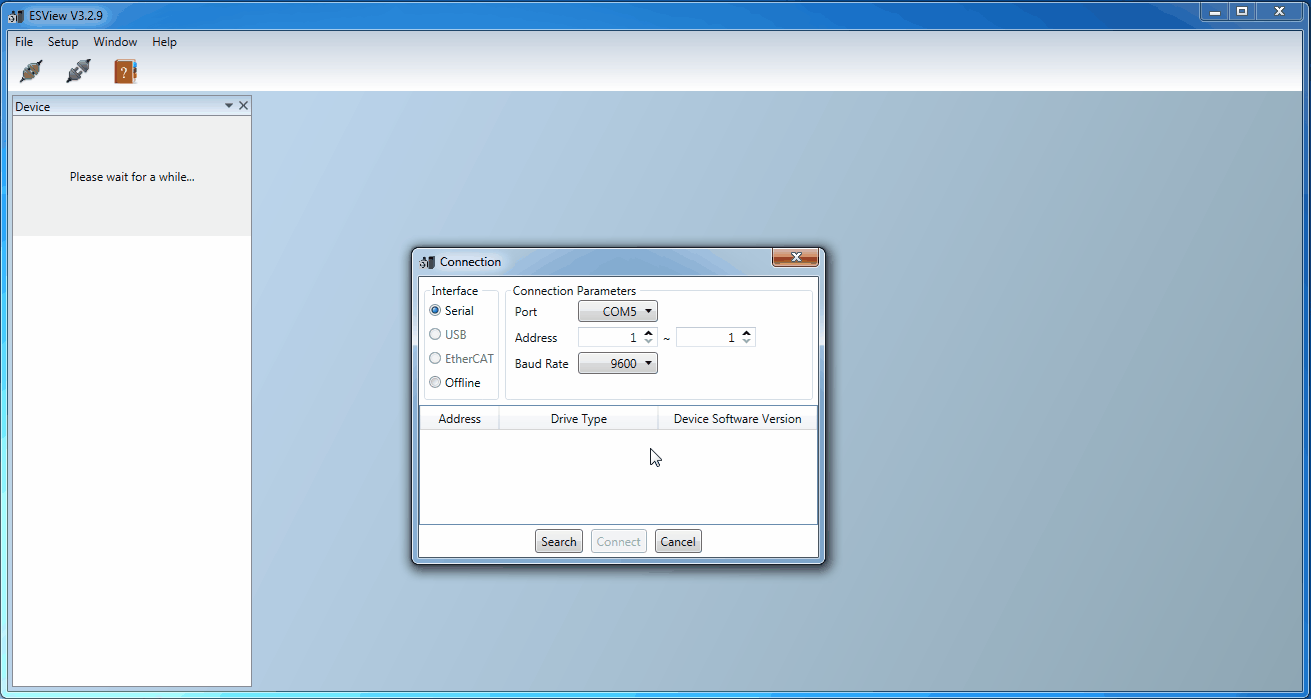Viewport: 1311px width, 699px height.
Task: Expand the Baud Rate 9600 dropdown
Action: point(618,364)
